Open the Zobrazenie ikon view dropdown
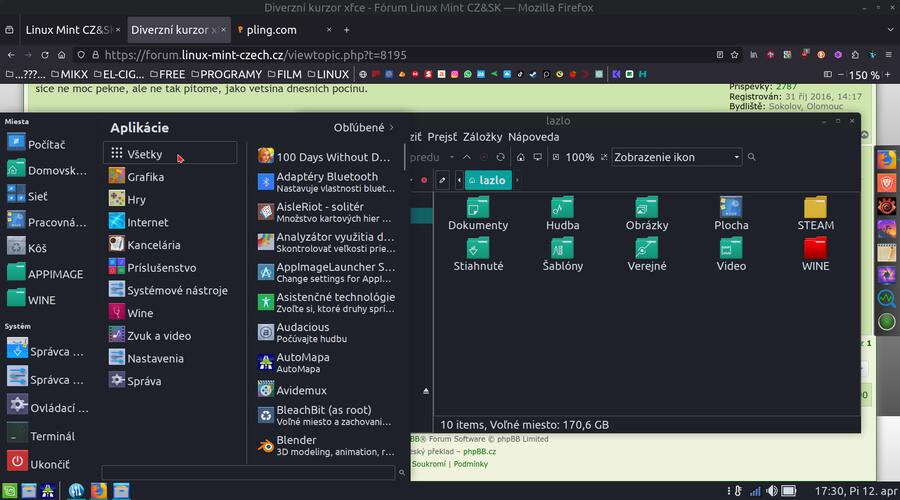The width and height of the screenshot is (900, 500). pyautogui.click(x=676, y=157)
